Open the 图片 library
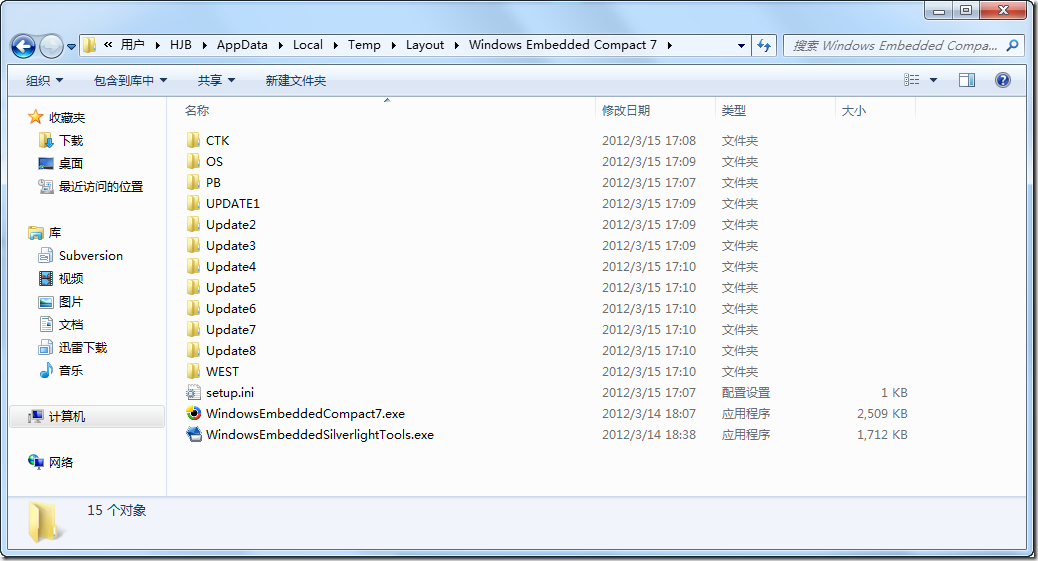The width and height of the screenshot is (1038, 561). 71,301
